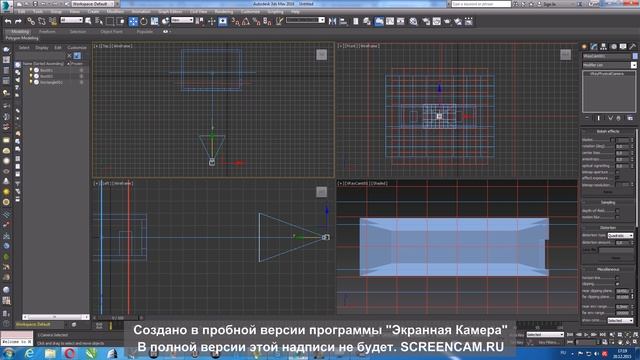Open the Freeform ribbon tab
This screenshot has width=640, height=360.
pos(47,31)
